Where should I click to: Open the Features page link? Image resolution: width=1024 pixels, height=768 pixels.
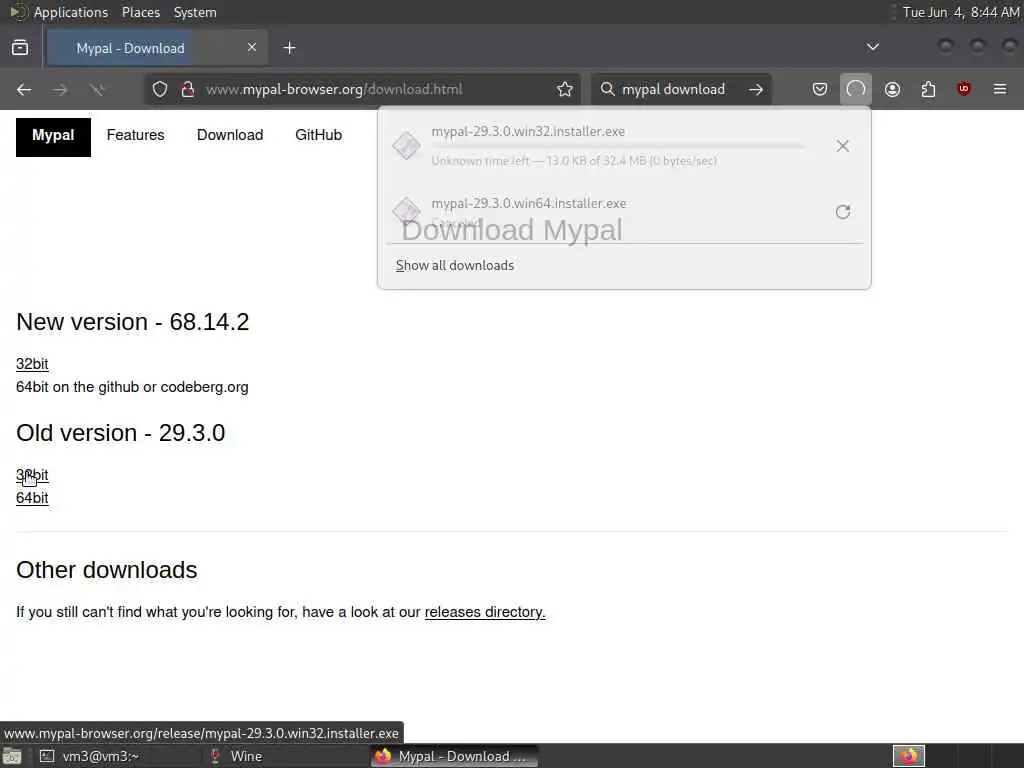(x=135, y=135)
